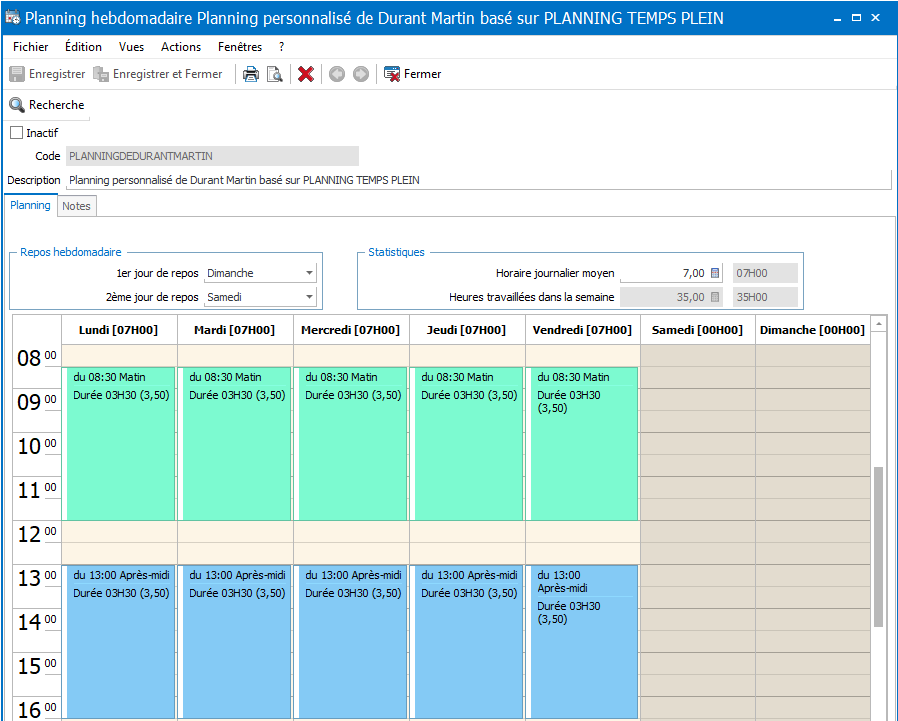
Task: Click Enregistrer et Fermer label
Action: (167, 74)
